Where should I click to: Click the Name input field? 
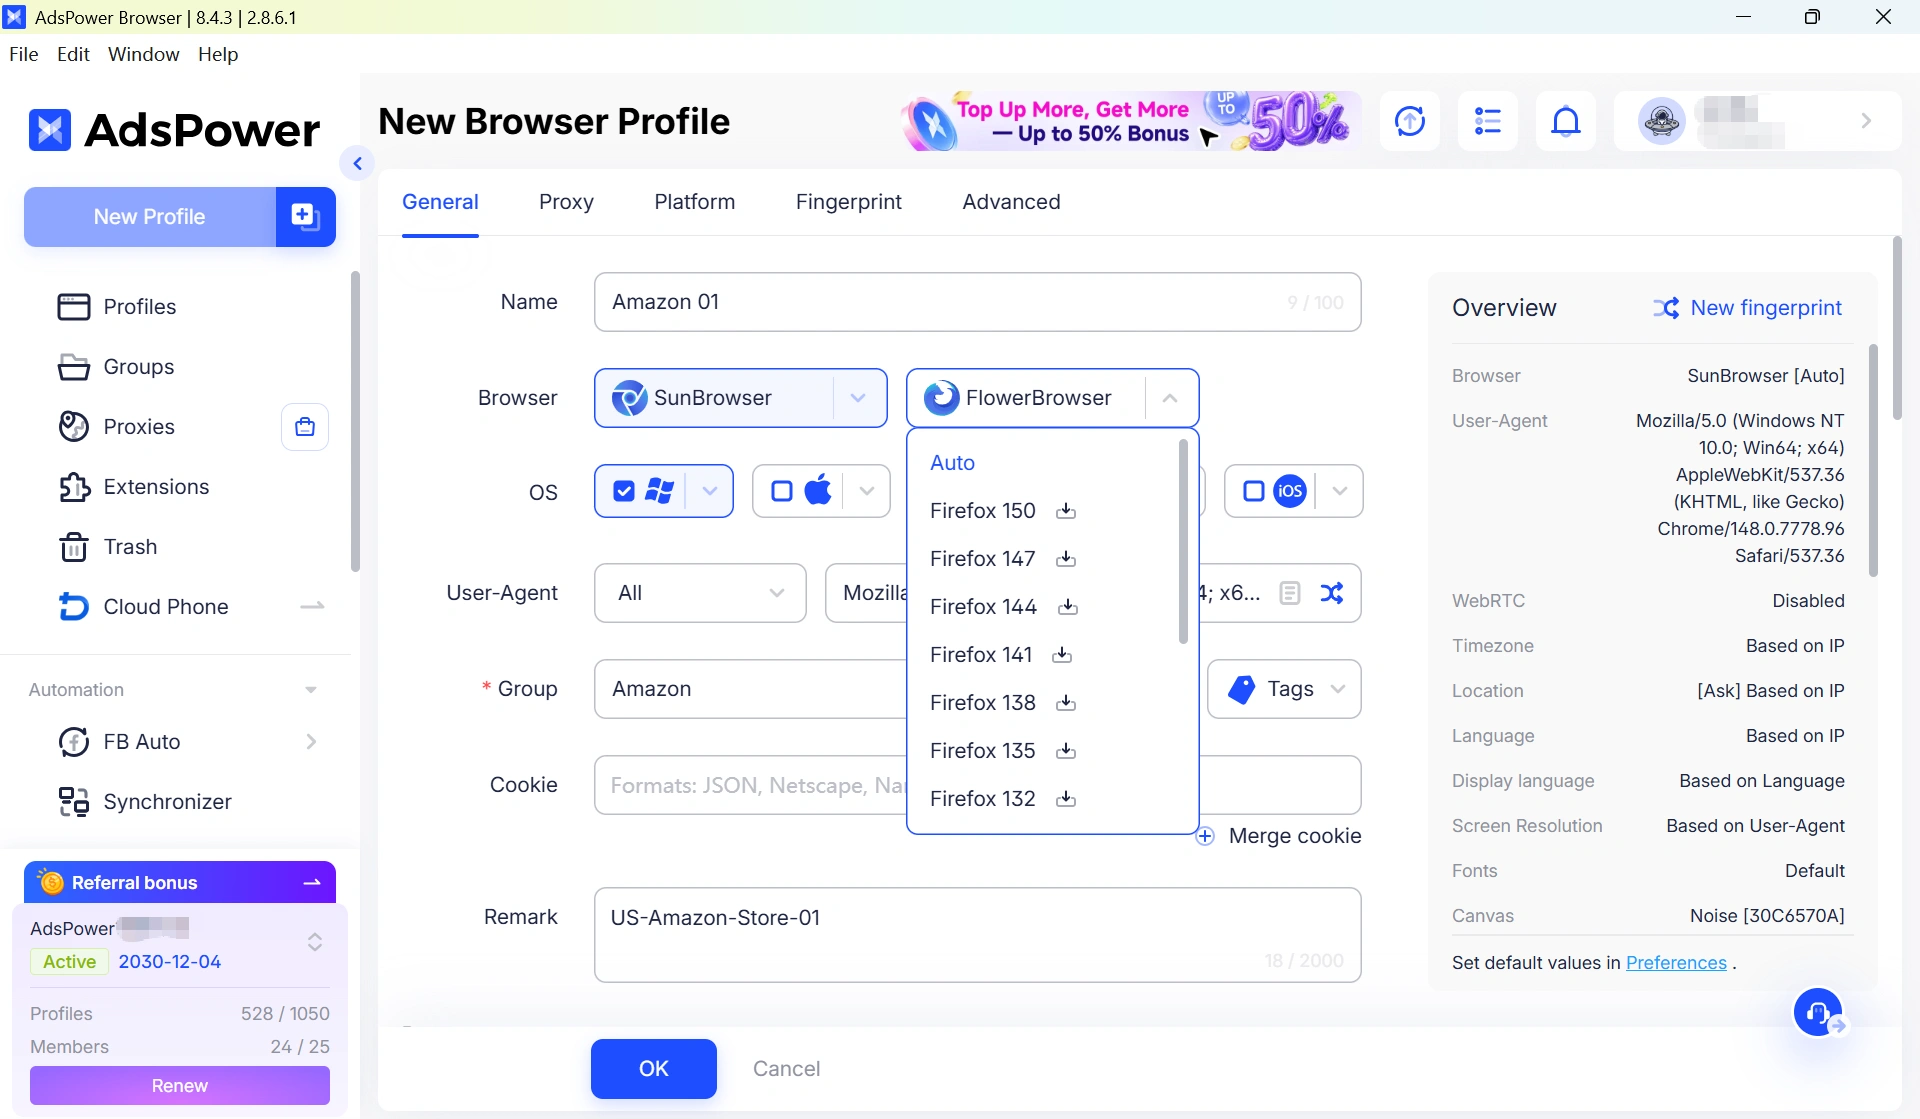point(977,302)
